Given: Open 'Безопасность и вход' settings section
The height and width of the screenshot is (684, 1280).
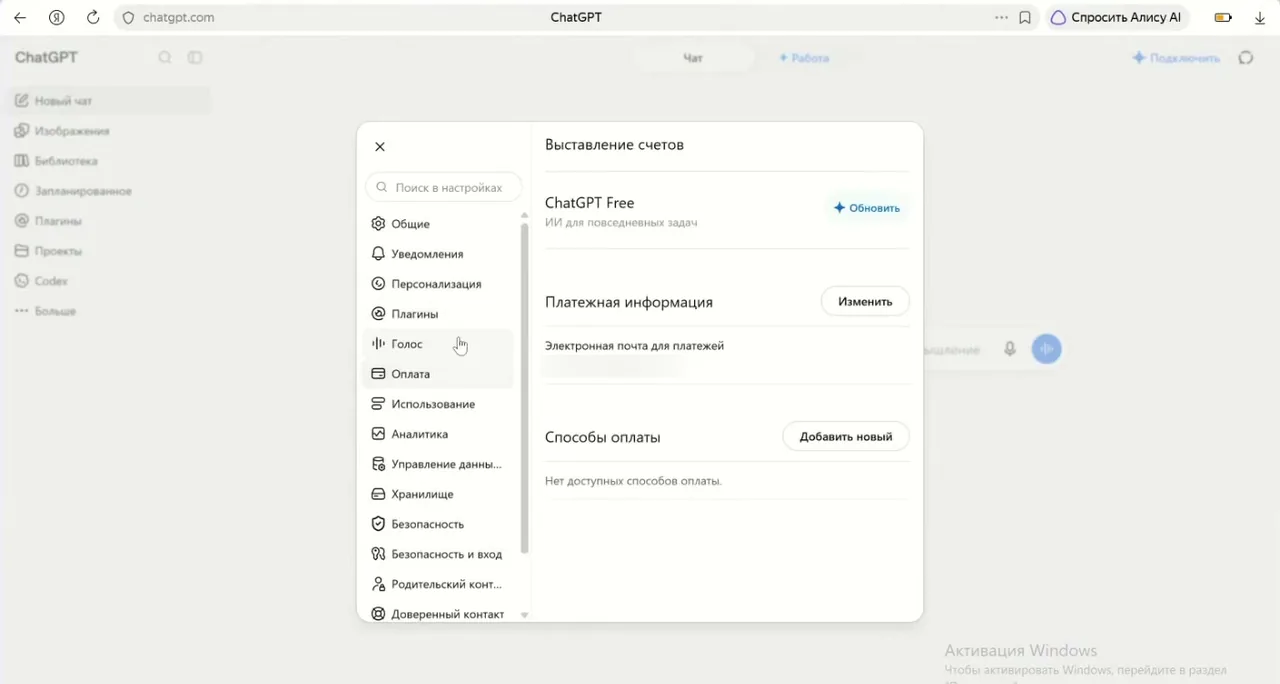Looking at the screenshot, I should (x=438, y=554).
